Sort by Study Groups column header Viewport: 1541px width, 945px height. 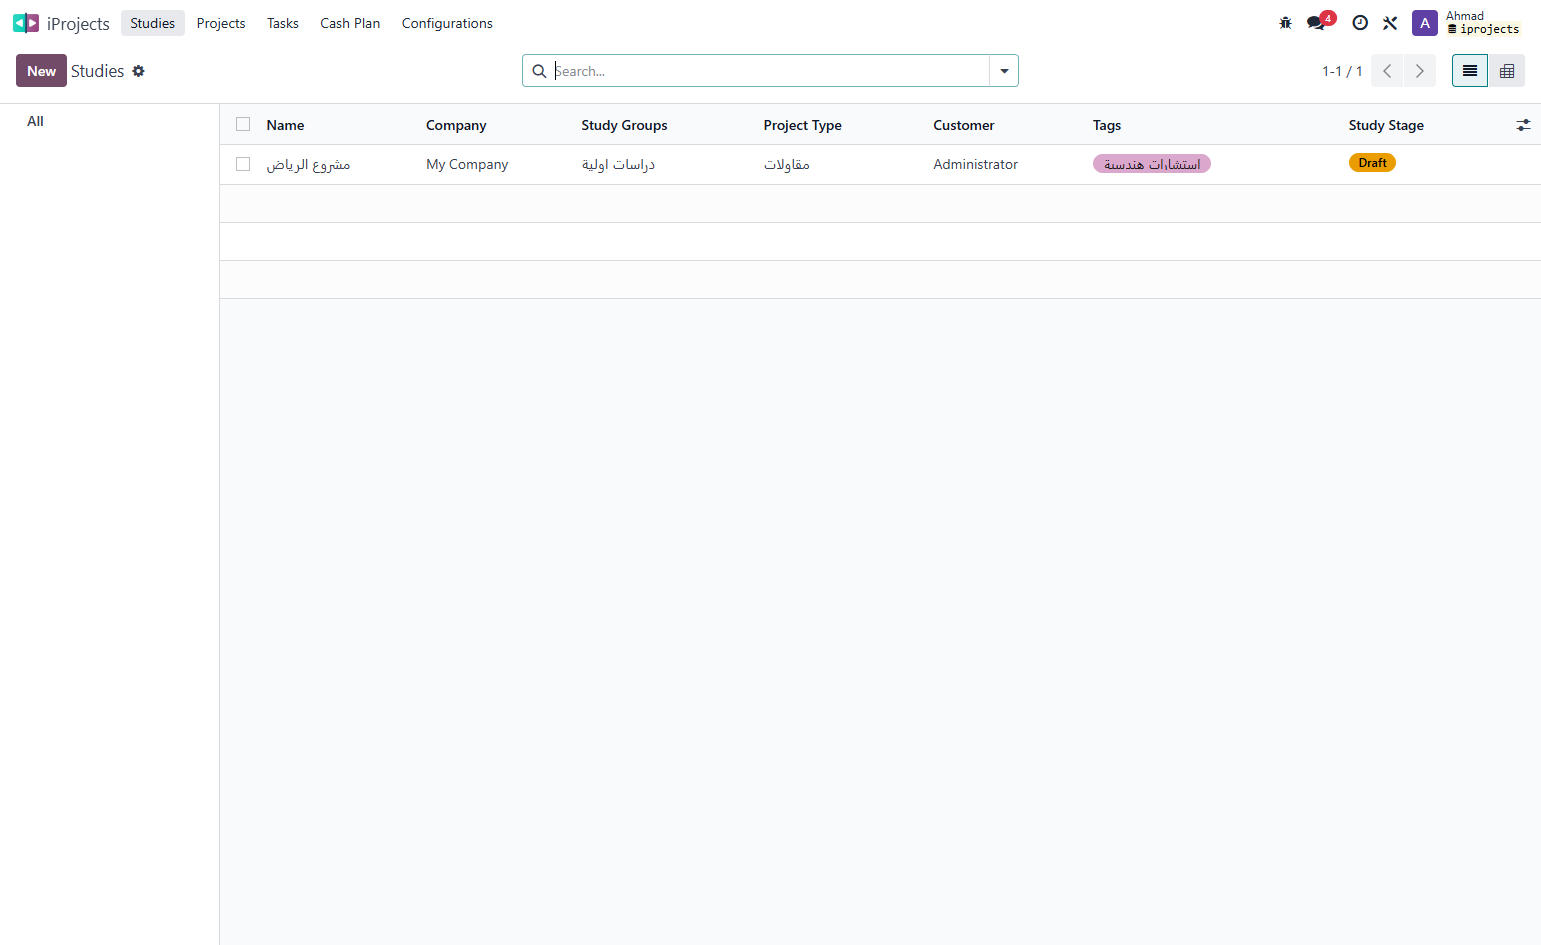point(624,125)
